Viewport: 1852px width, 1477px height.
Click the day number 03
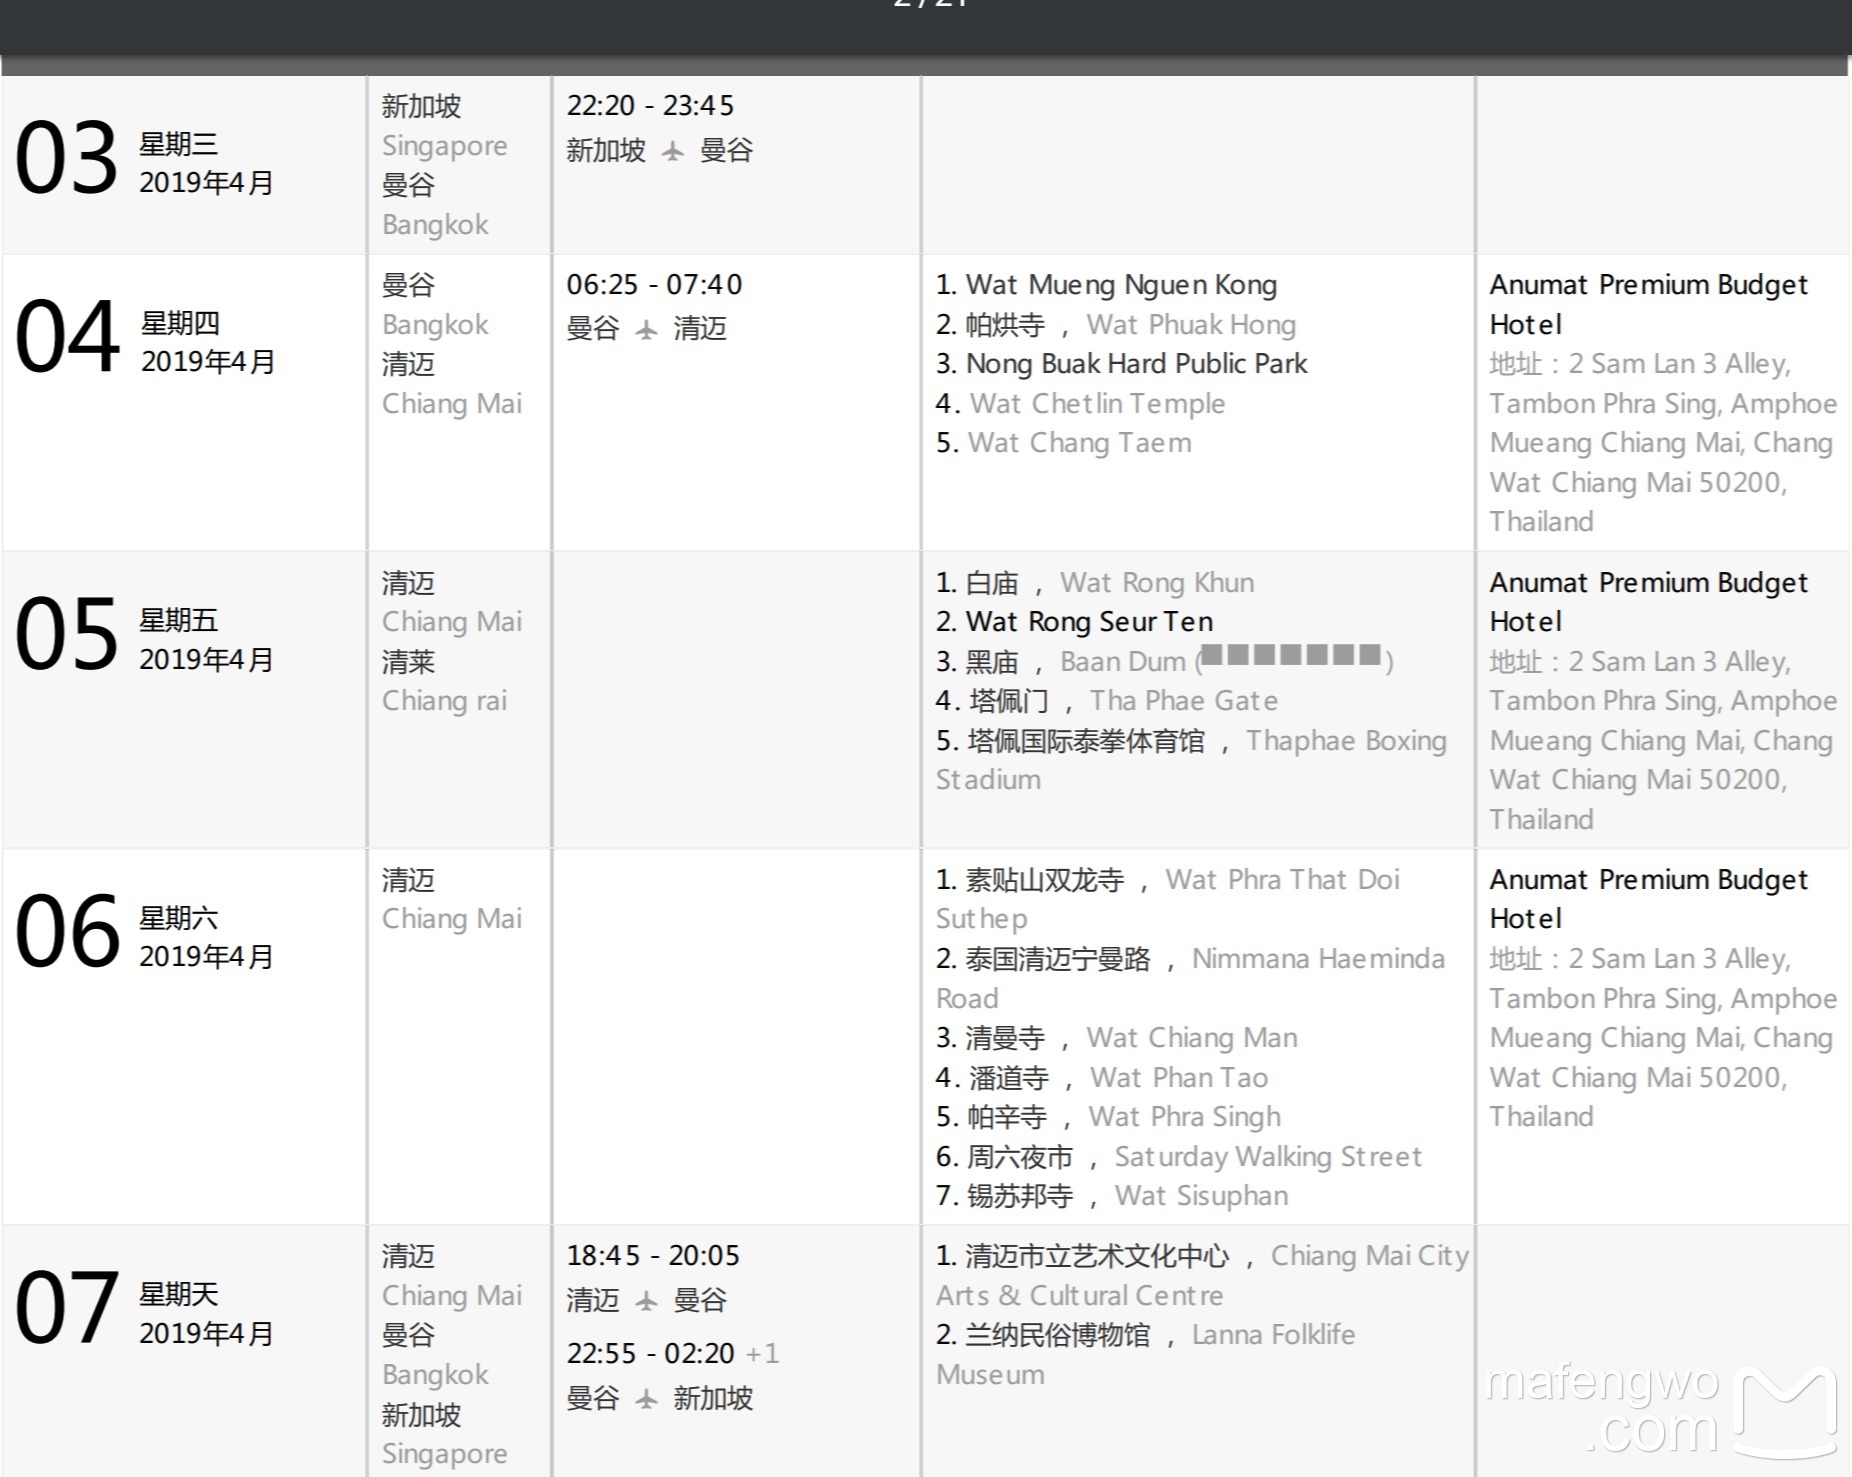67,160
